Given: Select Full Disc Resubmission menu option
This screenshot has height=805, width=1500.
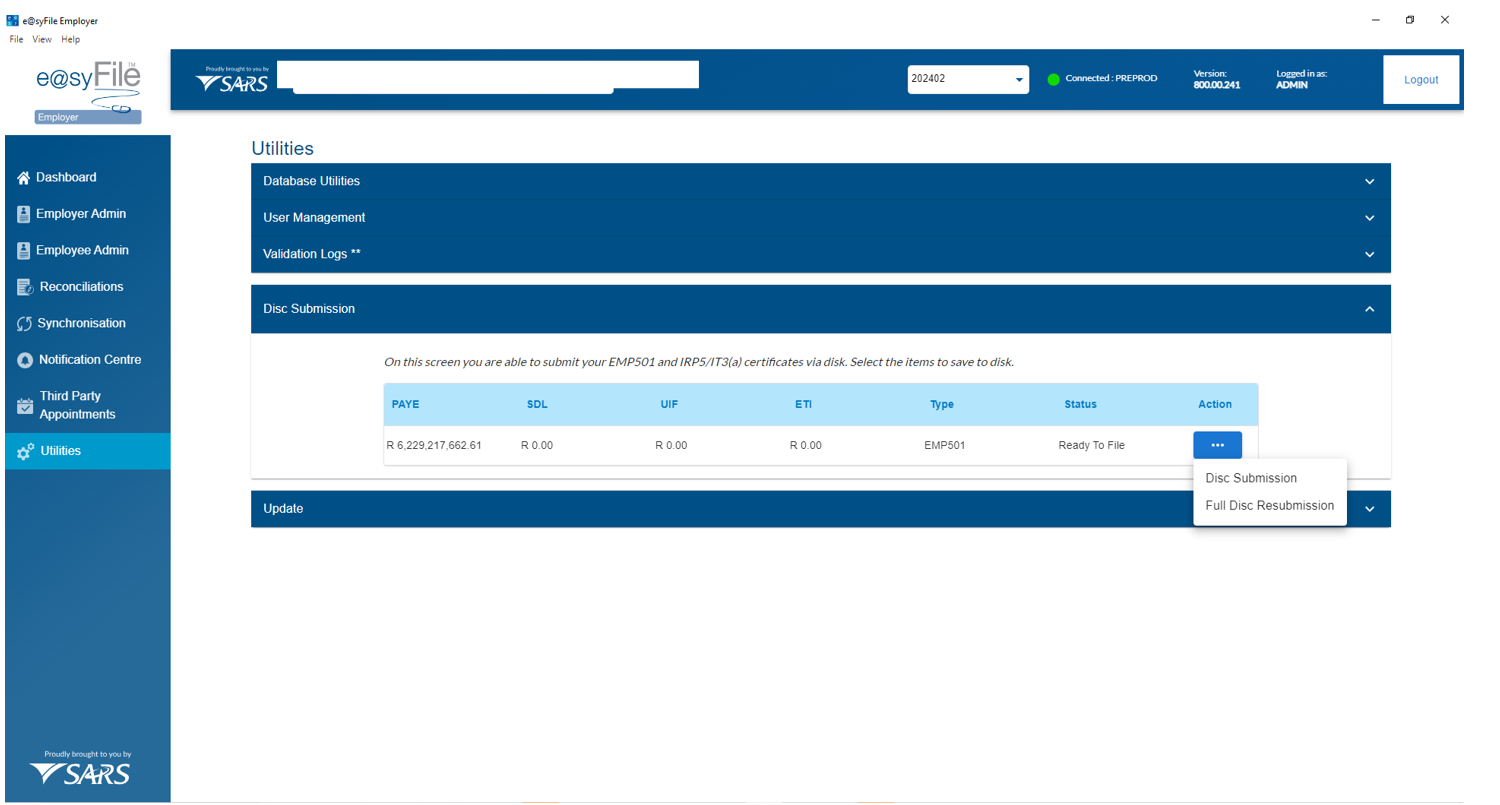Looking at the screenshot, I should coord(1269,506).
